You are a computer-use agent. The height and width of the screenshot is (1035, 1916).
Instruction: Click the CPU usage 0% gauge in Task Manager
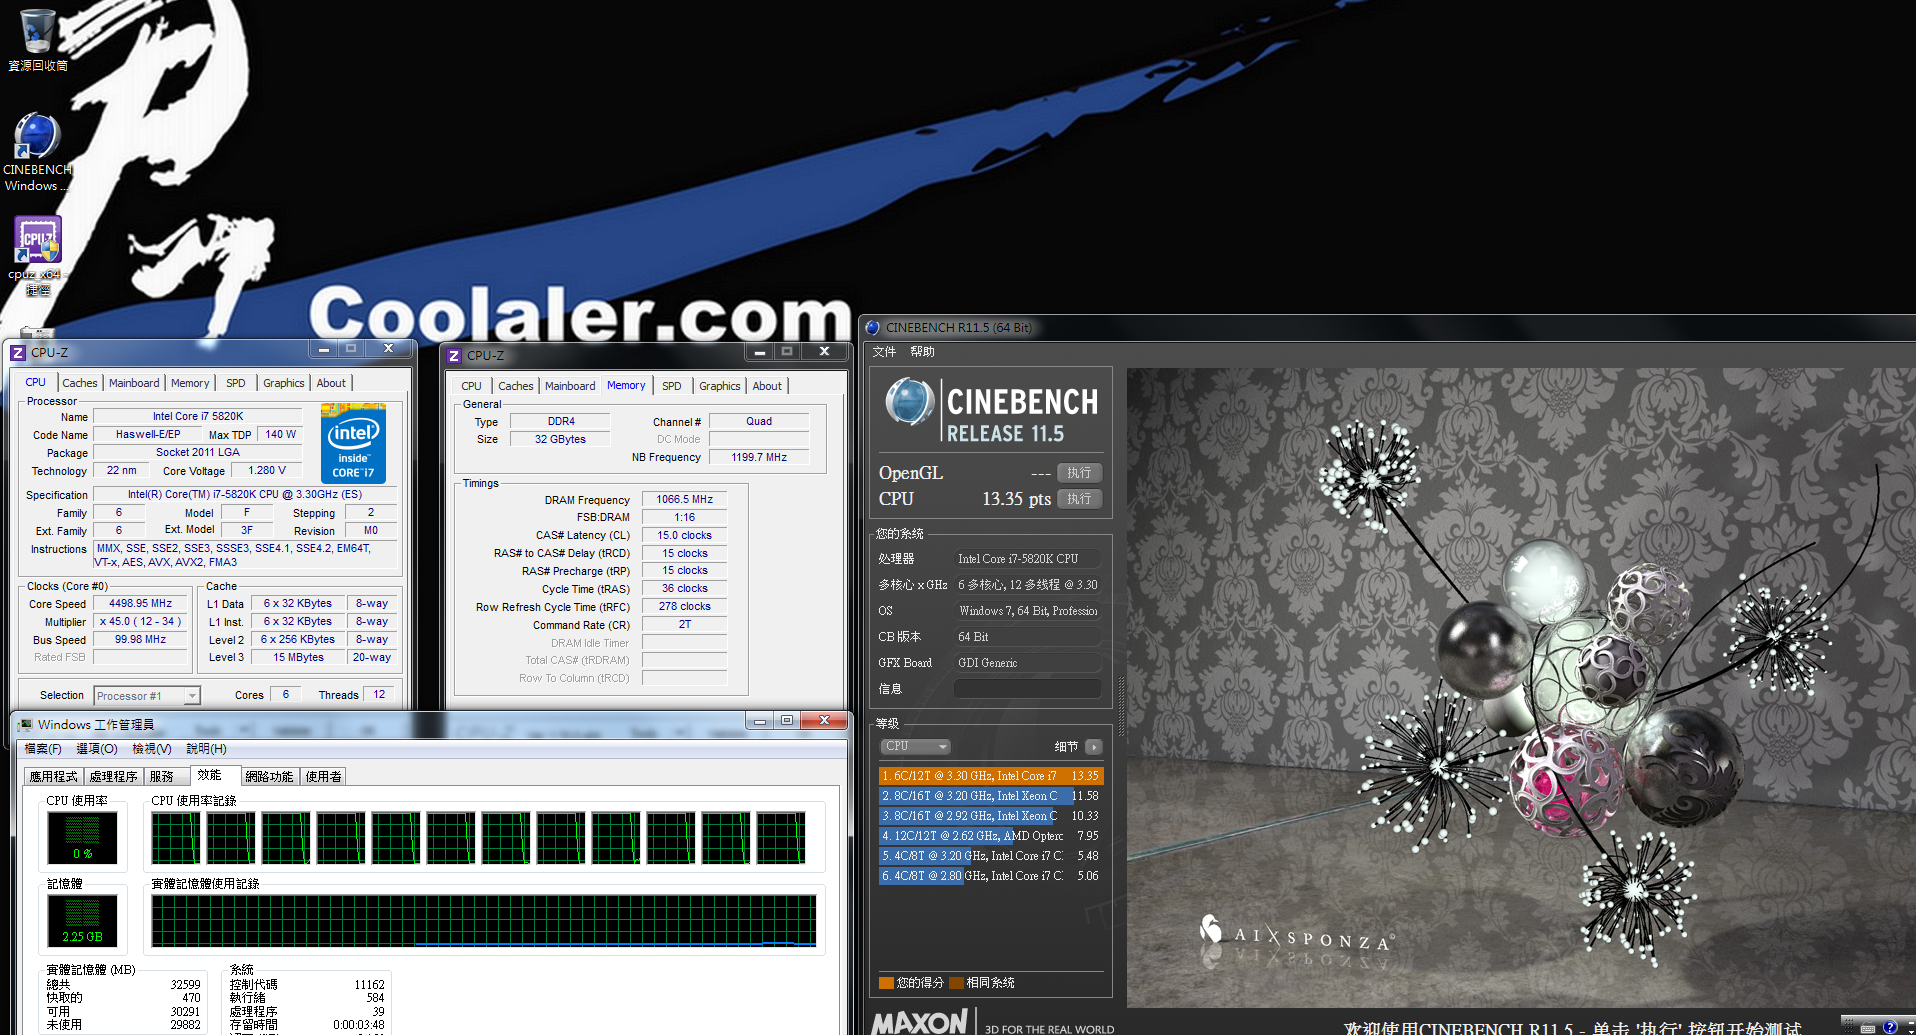(x=82, y=838)
